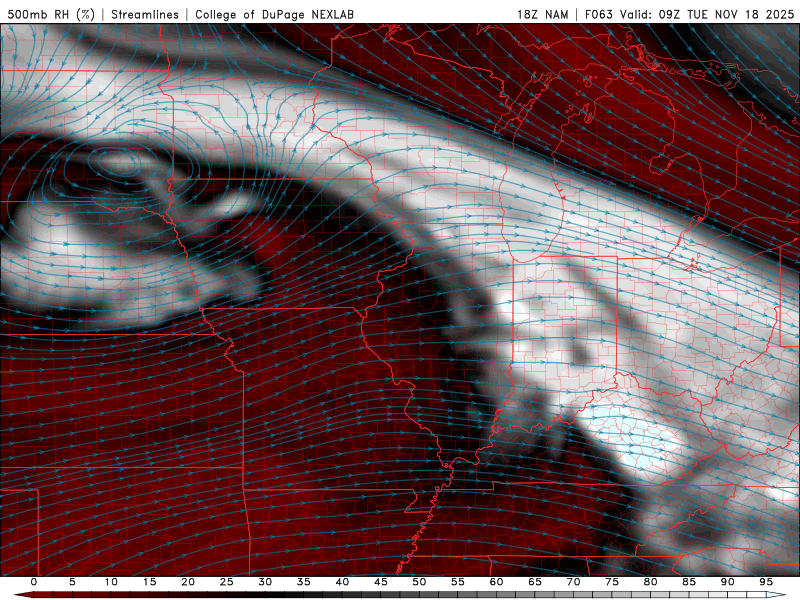Click the colorbar label "60"
Viewport: 800px width, 600px height.
click(x=496, y=582)
